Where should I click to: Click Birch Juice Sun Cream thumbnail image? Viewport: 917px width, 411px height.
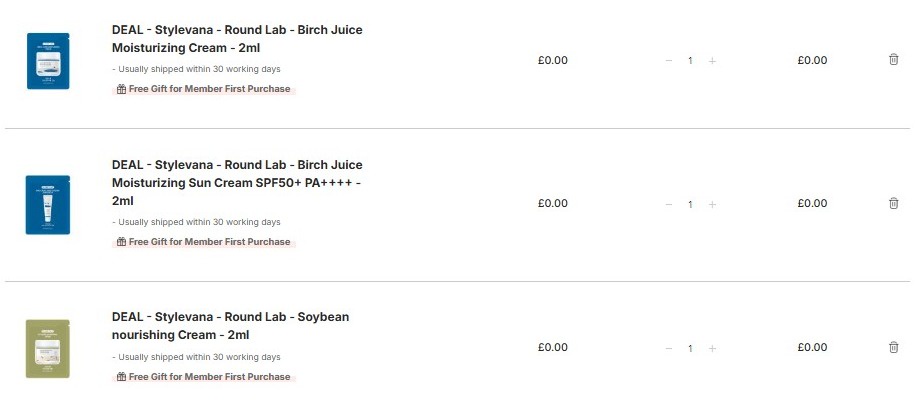tap(48, 204)
